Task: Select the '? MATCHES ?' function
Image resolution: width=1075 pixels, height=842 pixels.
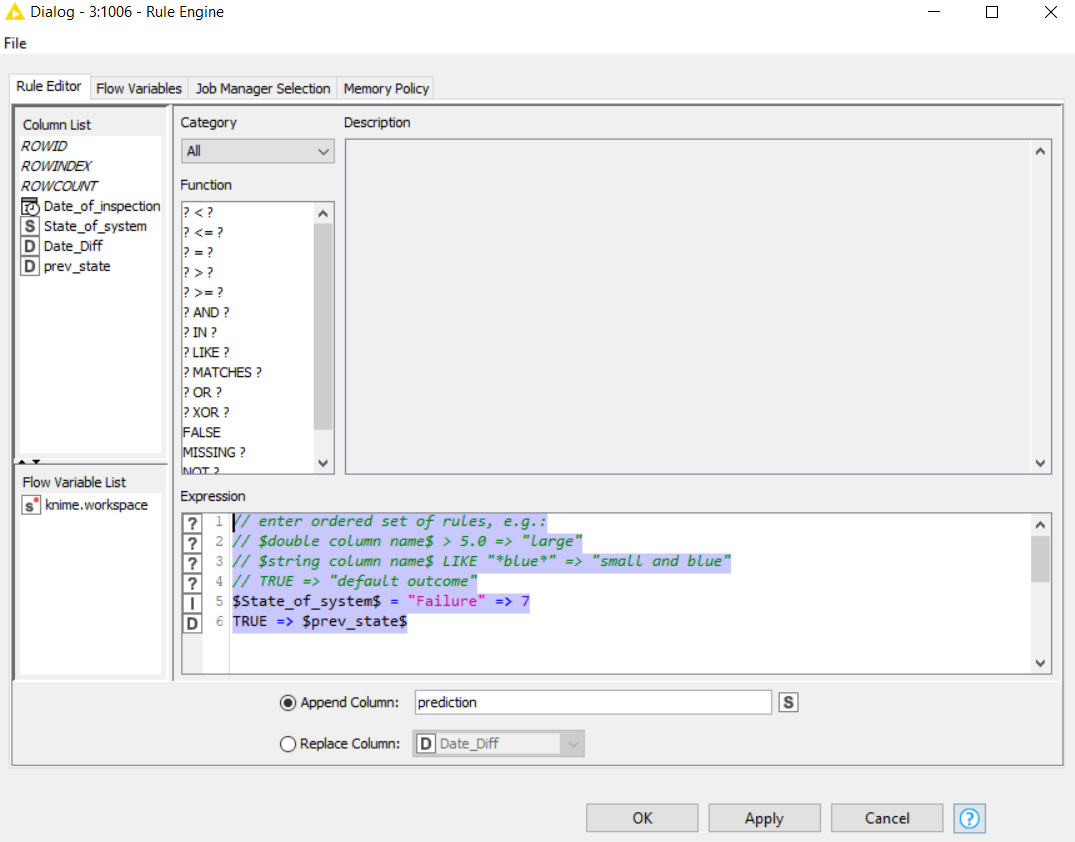Action: [x=222, y=372]
